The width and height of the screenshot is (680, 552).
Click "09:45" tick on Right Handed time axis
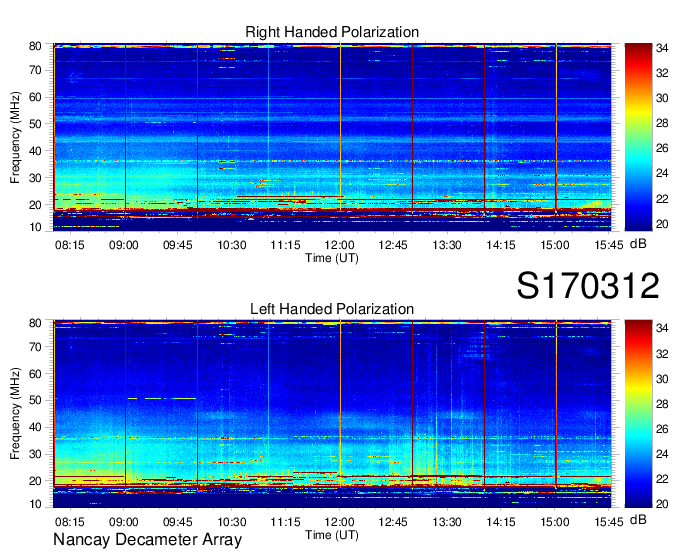click(177, 245)
